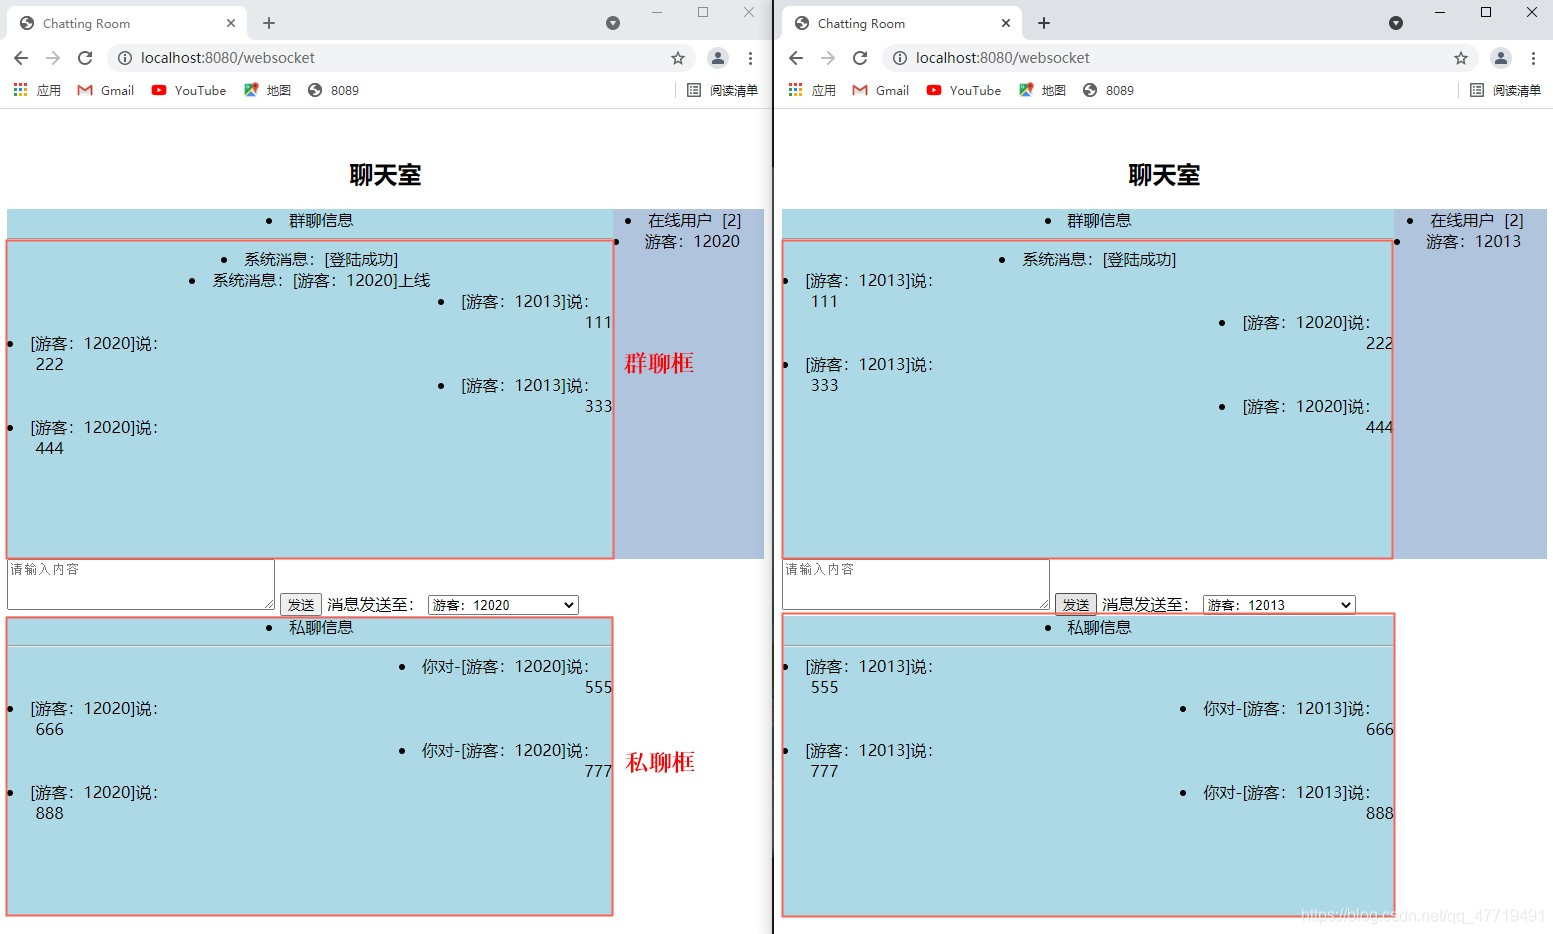Click message input box in left chat
This screenshot has width=1553, height=934.
click(141, 584)
